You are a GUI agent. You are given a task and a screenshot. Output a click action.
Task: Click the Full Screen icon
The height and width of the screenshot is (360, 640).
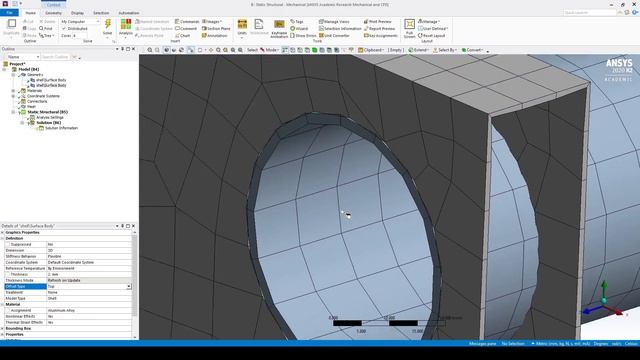pyautogui.click(x=409, y=24)
